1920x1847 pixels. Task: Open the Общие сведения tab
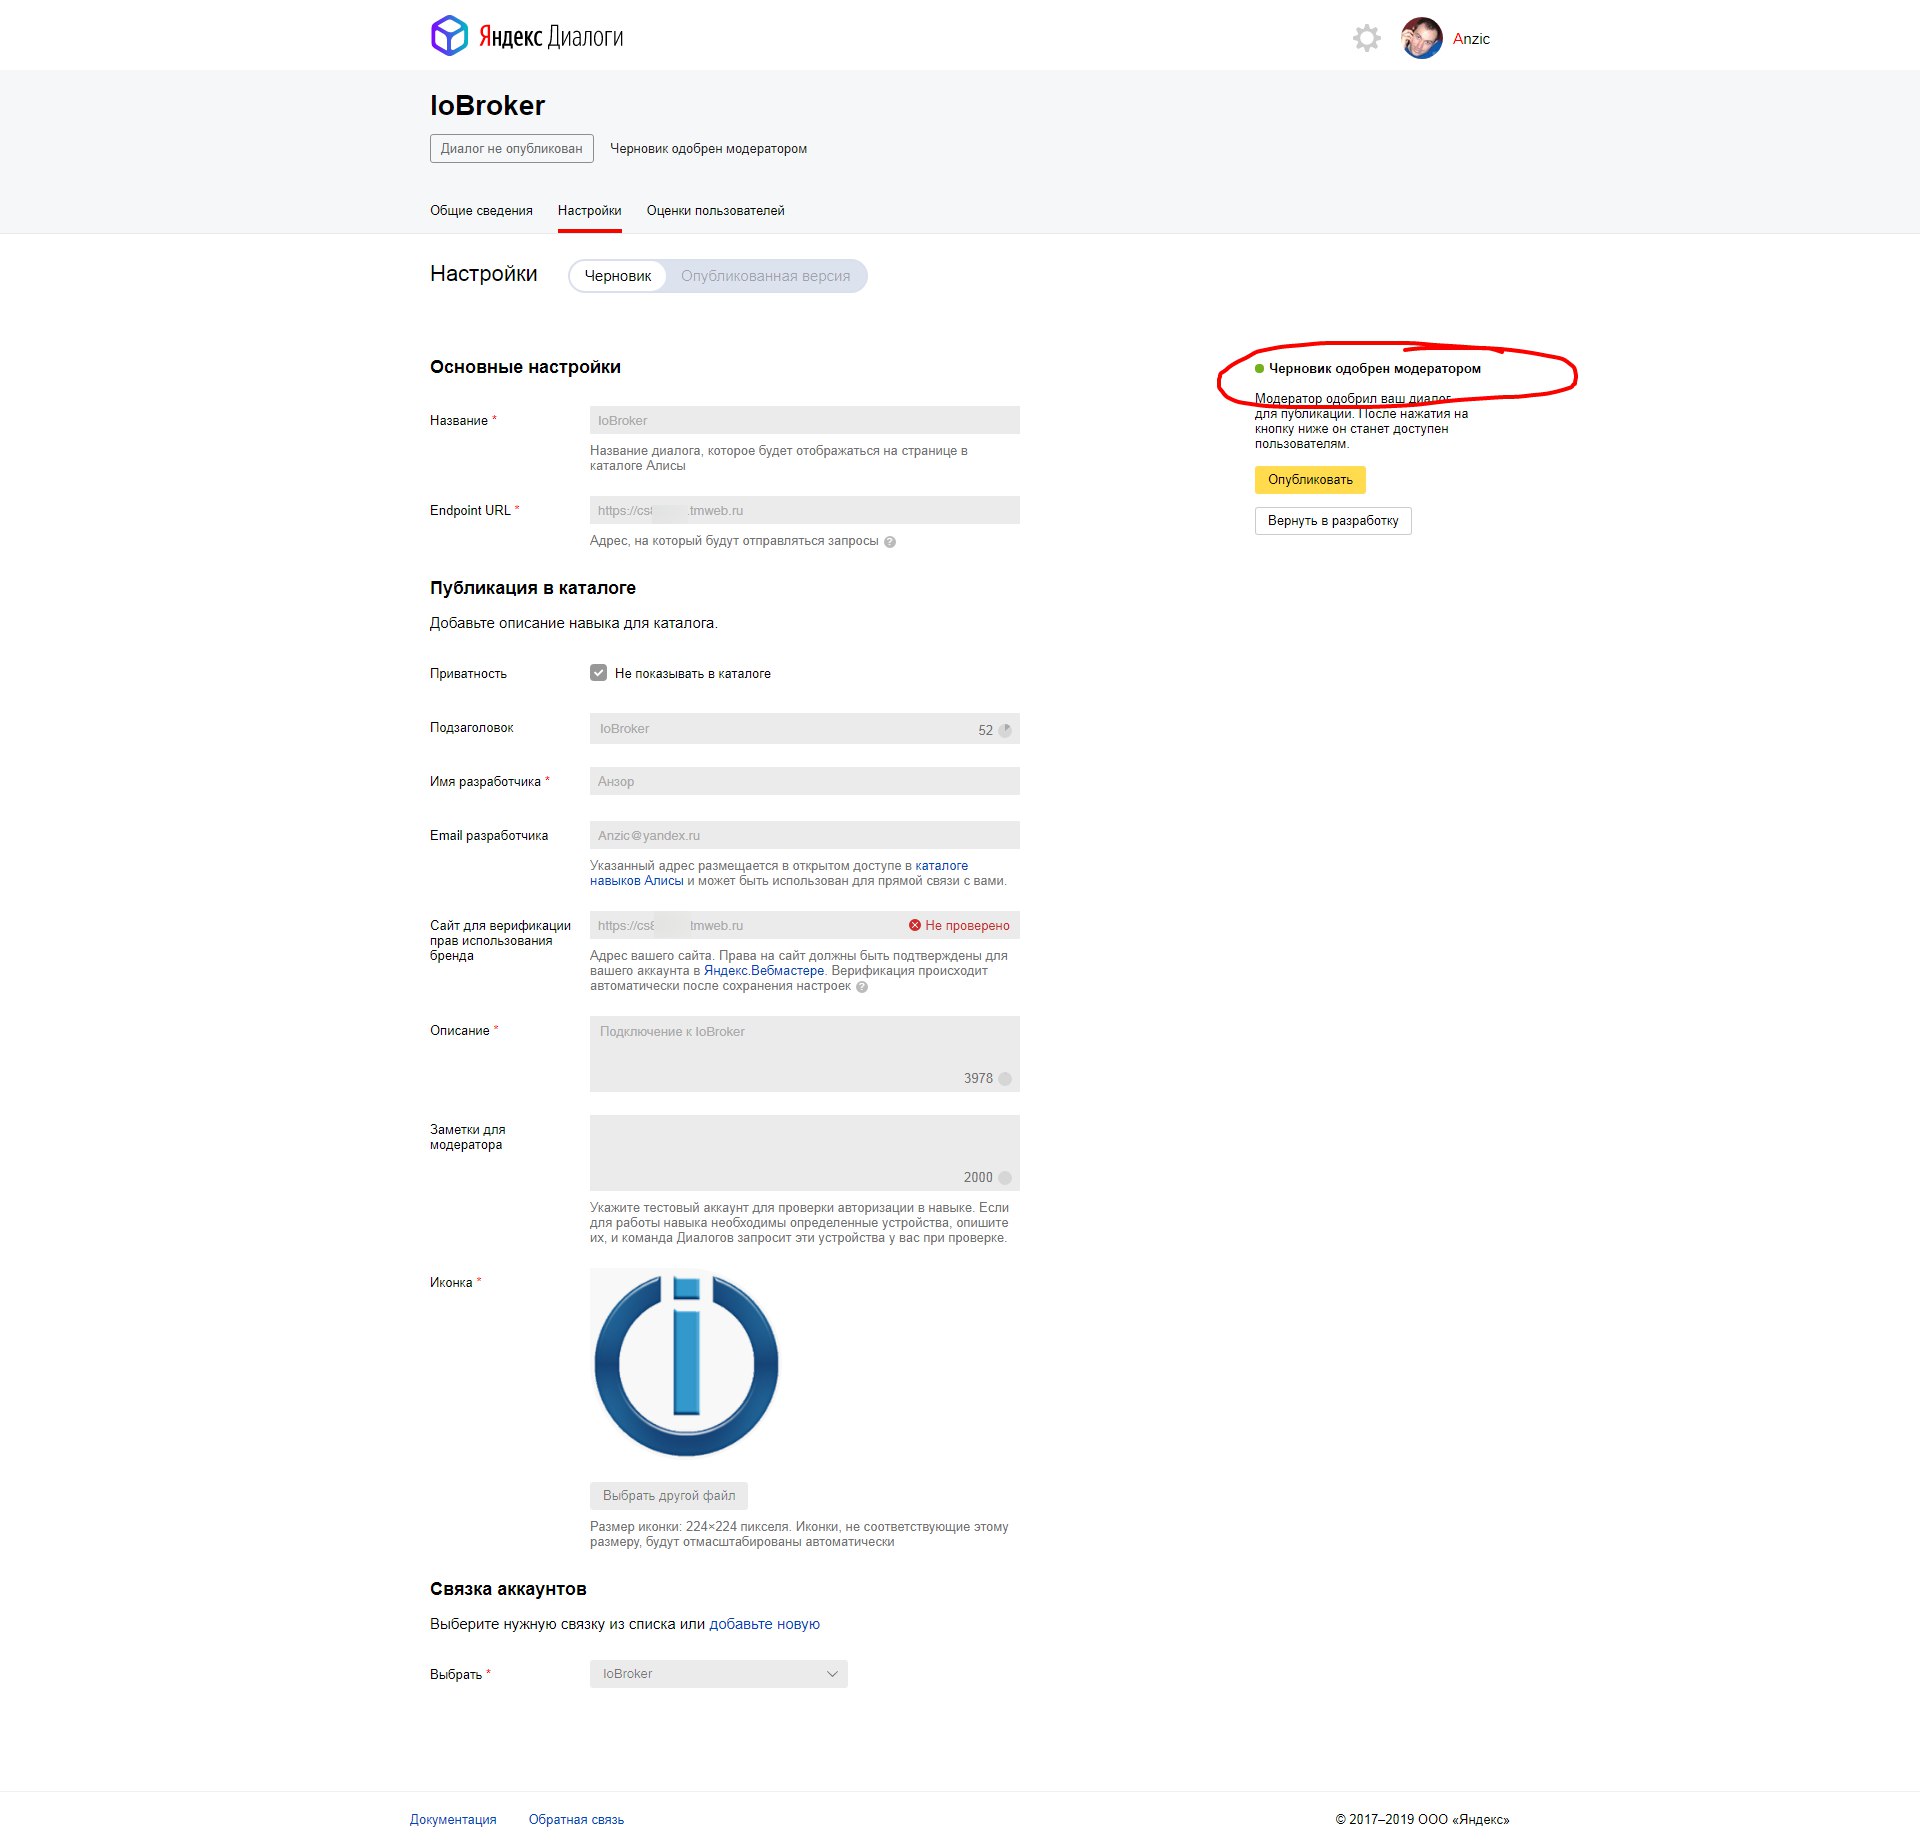pos(481,211)
